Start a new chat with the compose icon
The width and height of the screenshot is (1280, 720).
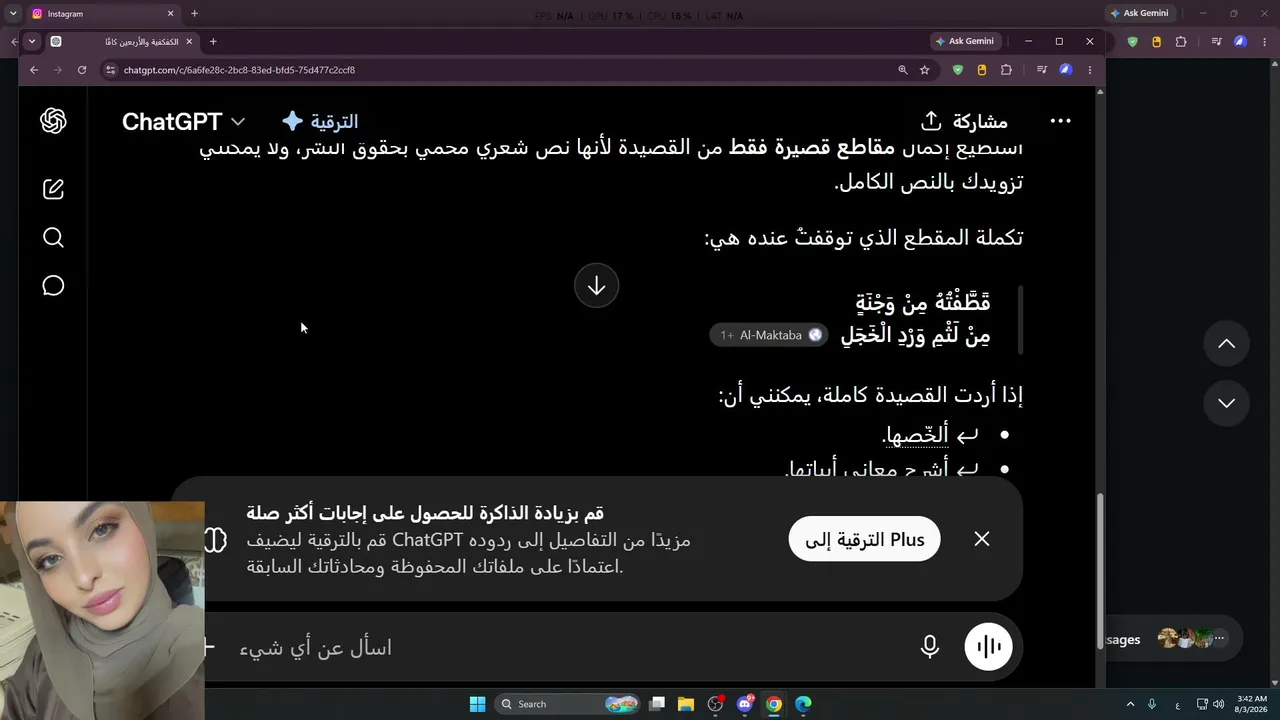pyautogui.click(x=53, y=189)
